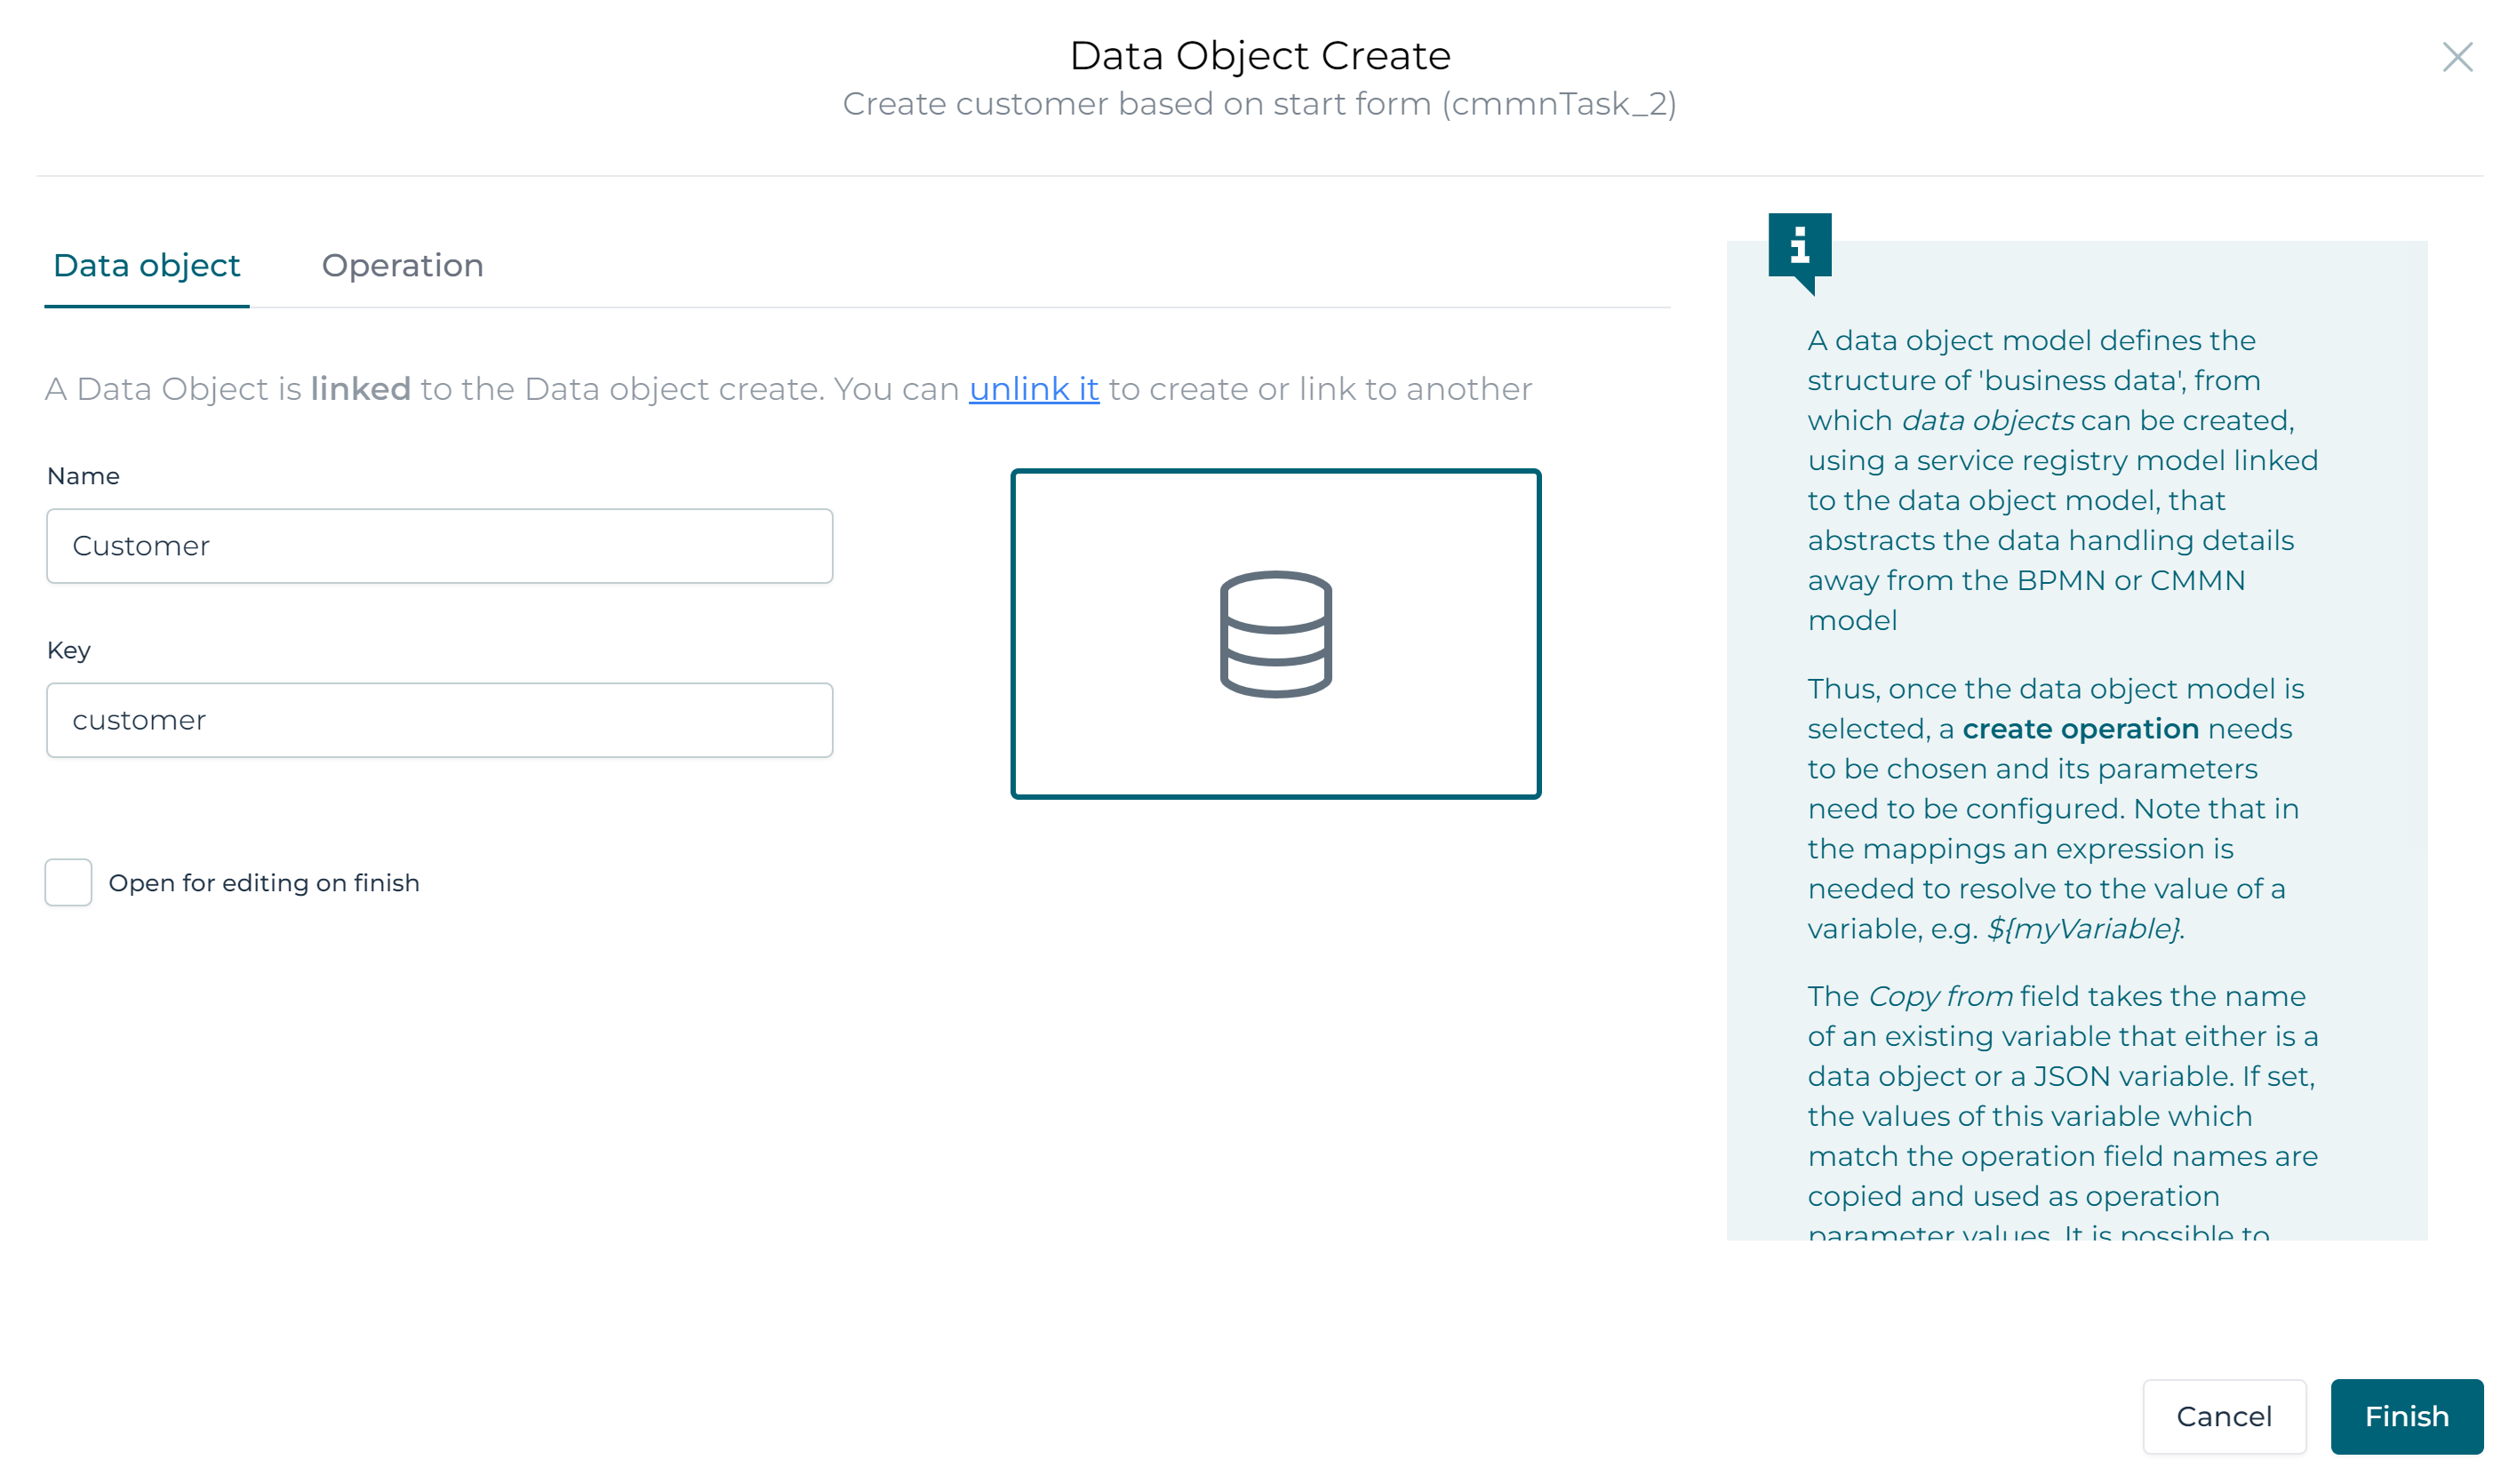This screenshot has width=2517, height=1484.
Task: Click "unlink it" to detach the Data Object
Action: pos(1034,389)
